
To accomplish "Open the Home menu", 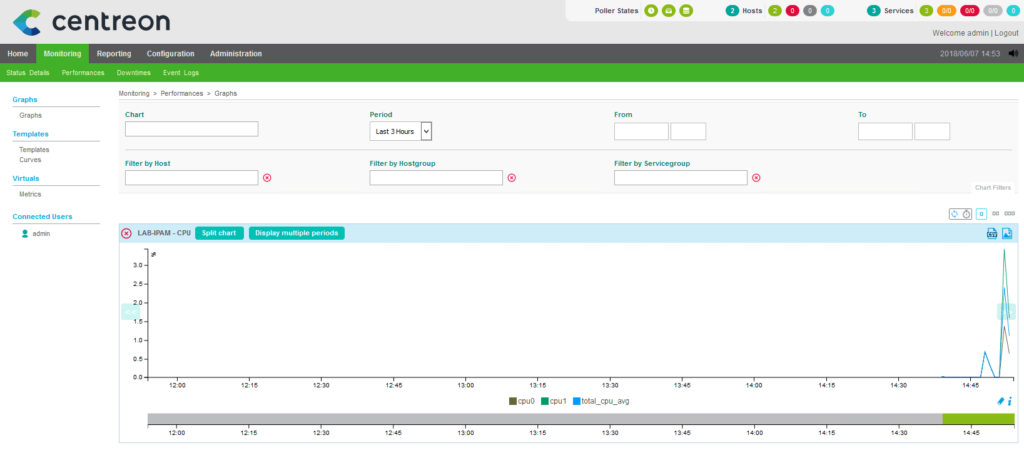I will click(x=18, y=54).
